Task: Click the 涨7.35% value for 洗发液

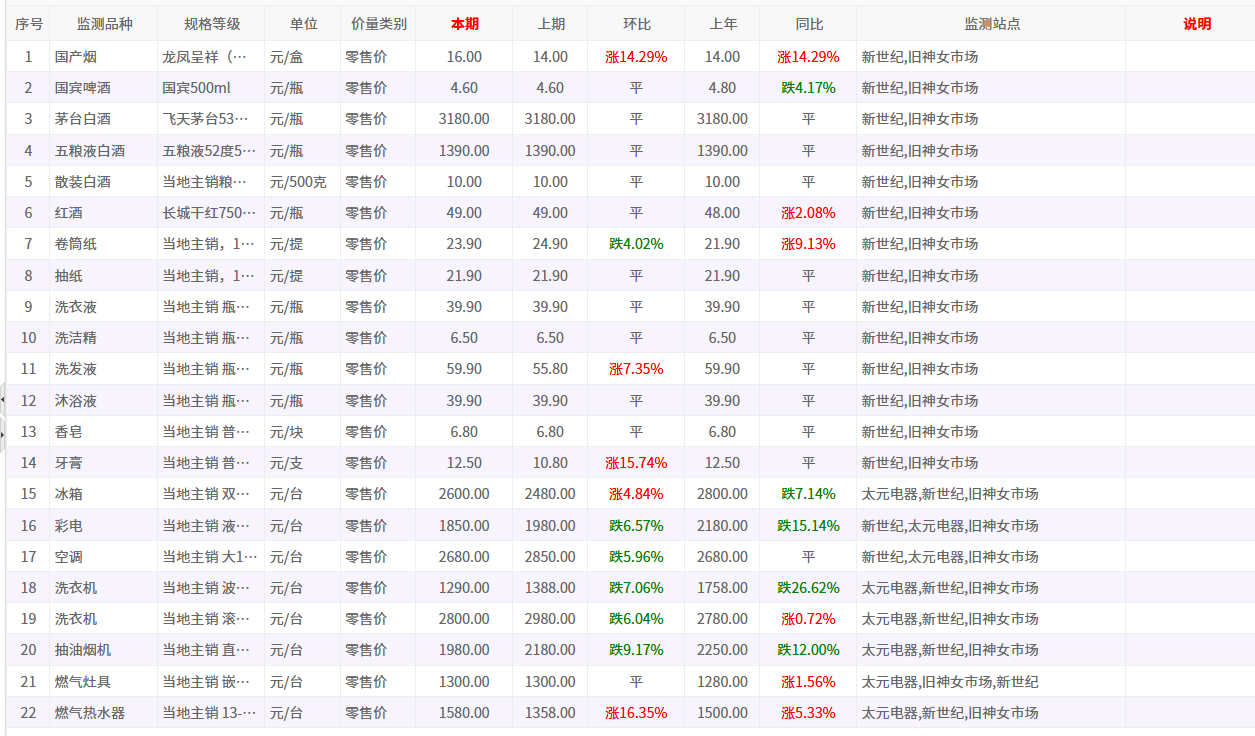Action: (x=636, y=369)
